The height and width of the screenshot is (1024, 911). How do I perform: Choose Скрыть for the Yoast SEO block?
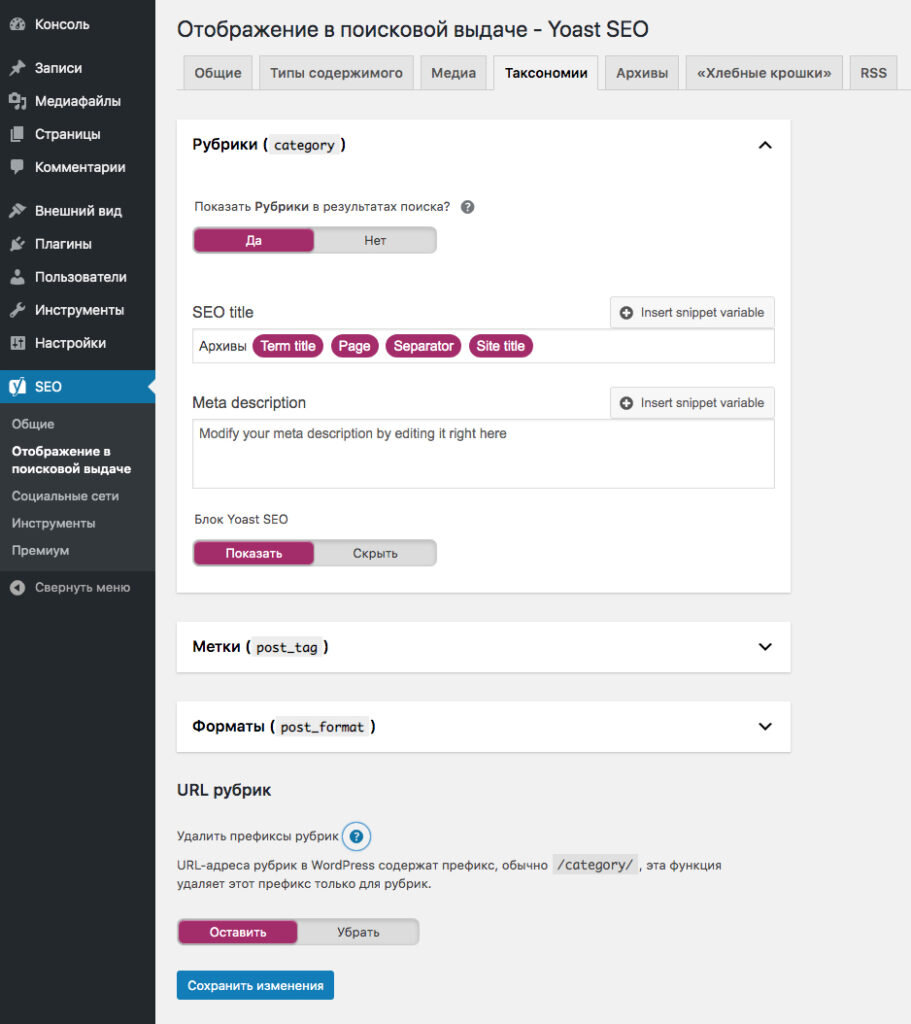coord(375,553)
